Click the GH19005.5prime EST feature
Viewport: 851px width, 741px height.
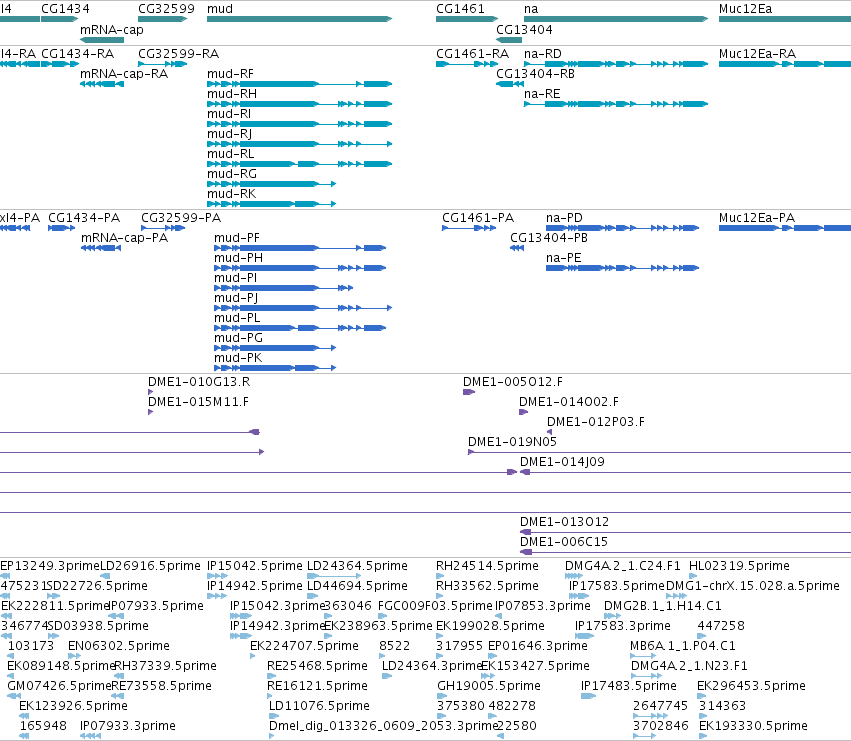[442, 696]
